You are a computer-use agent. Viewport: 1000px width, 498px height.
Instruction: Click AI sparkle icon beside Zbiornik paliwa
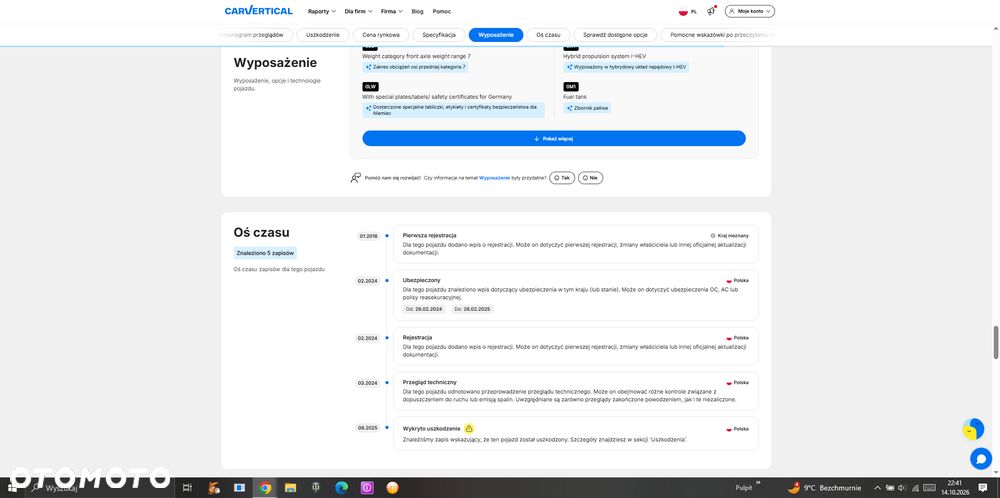tap(570, 108)
